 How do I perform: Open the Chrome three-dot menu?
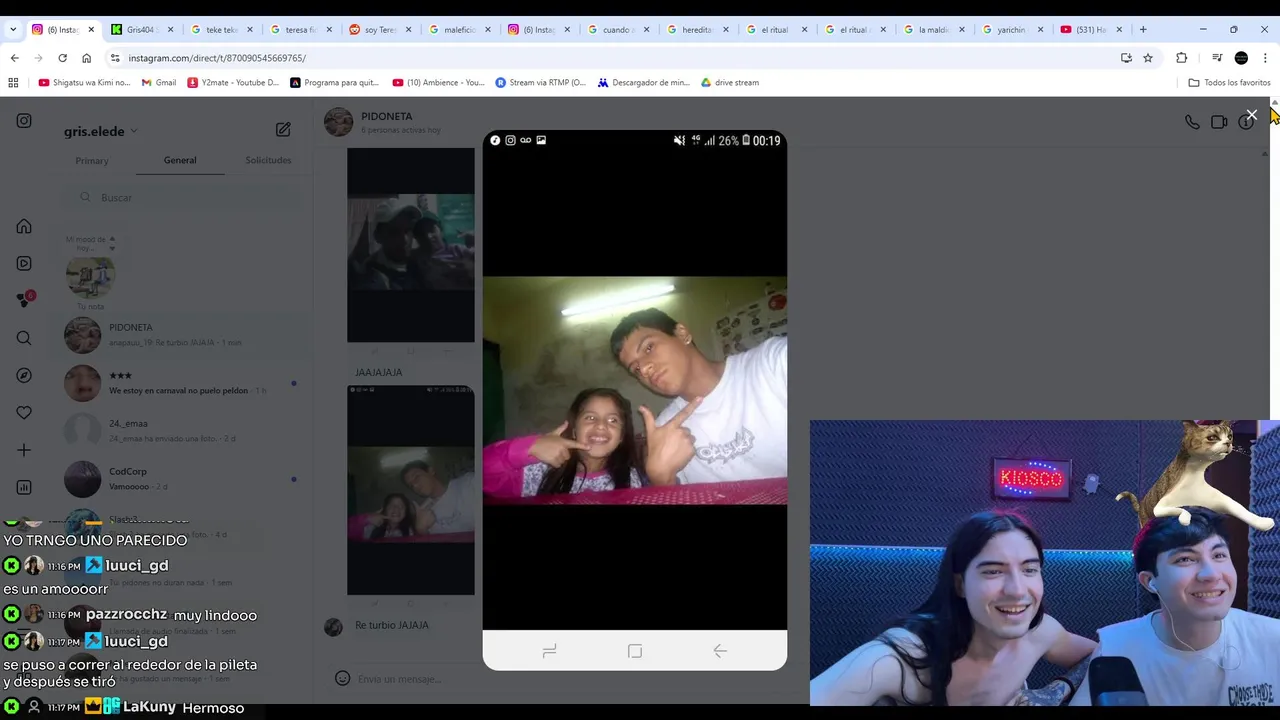point(1265,58)
